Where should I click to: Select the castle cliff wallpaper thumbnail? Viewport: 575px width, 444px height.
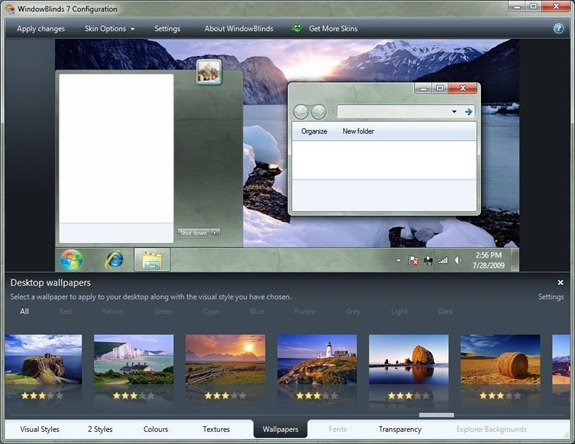pos(44,359)
